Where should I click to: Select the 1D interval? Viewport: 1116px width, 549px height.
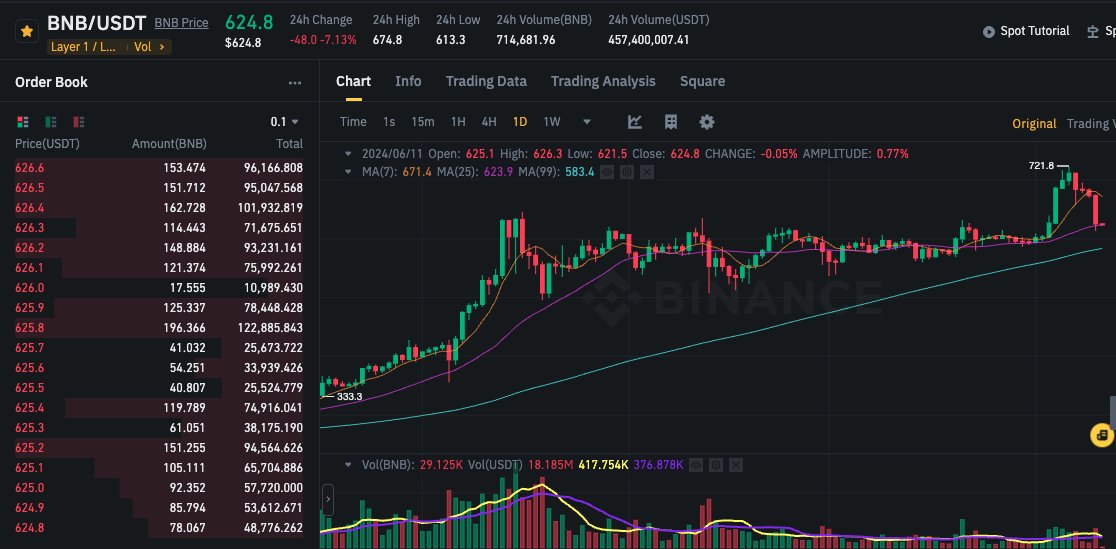[520, 122]
